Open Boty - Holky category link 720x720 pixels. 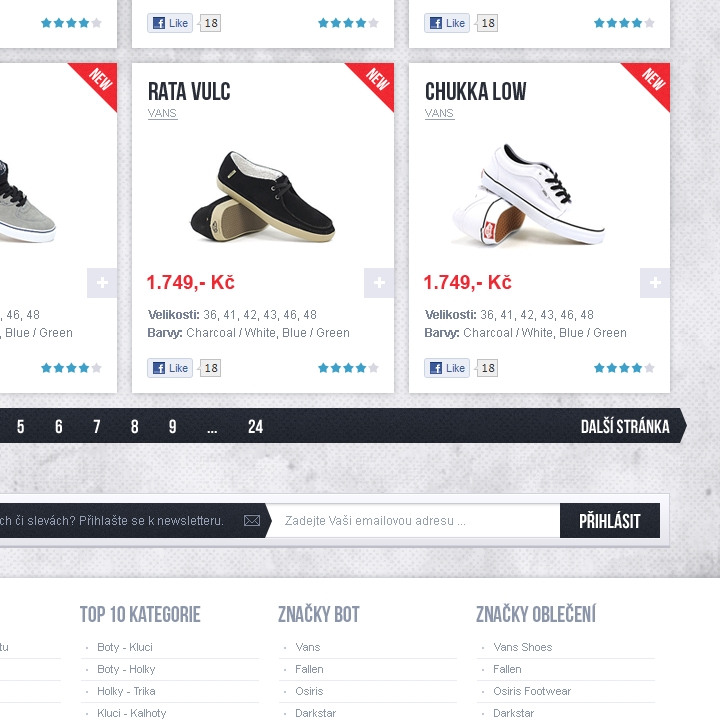[126, 669]
